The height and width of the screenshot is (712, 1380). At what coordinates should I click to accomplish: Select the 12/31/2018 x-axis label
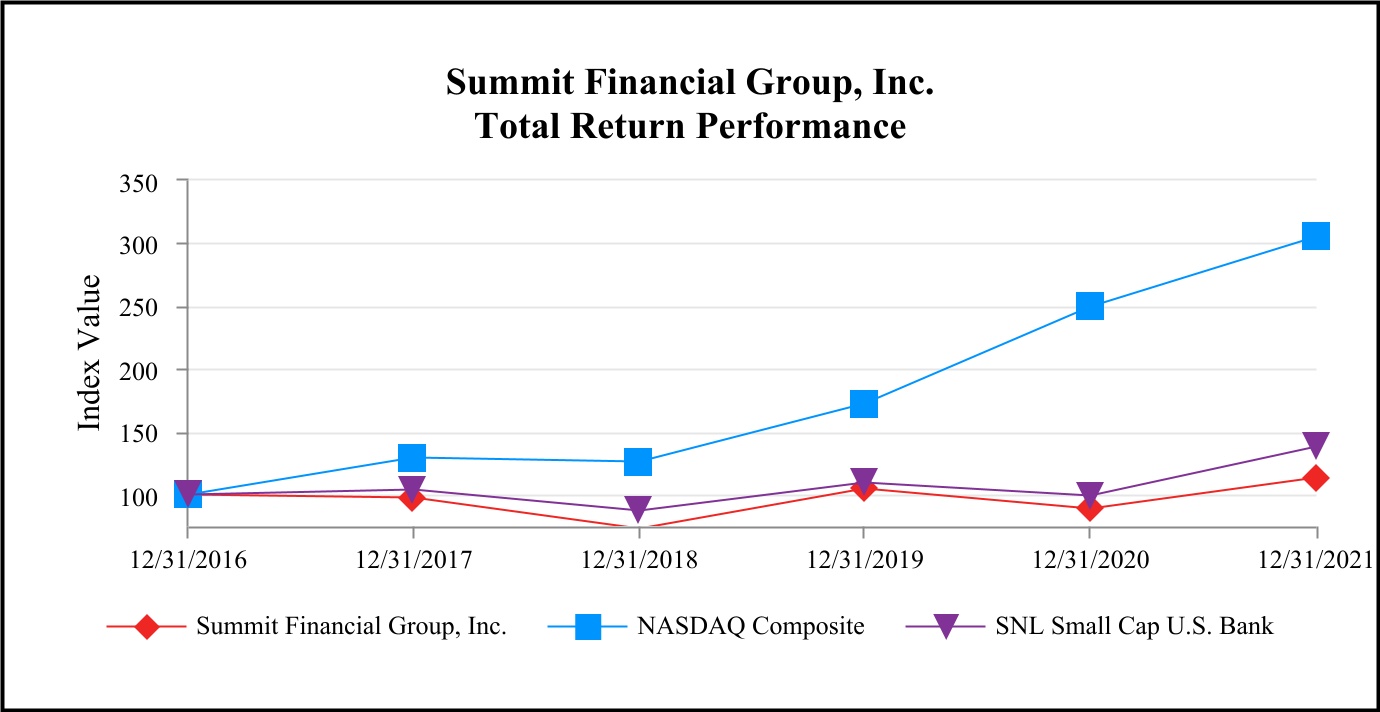[639, 560]
